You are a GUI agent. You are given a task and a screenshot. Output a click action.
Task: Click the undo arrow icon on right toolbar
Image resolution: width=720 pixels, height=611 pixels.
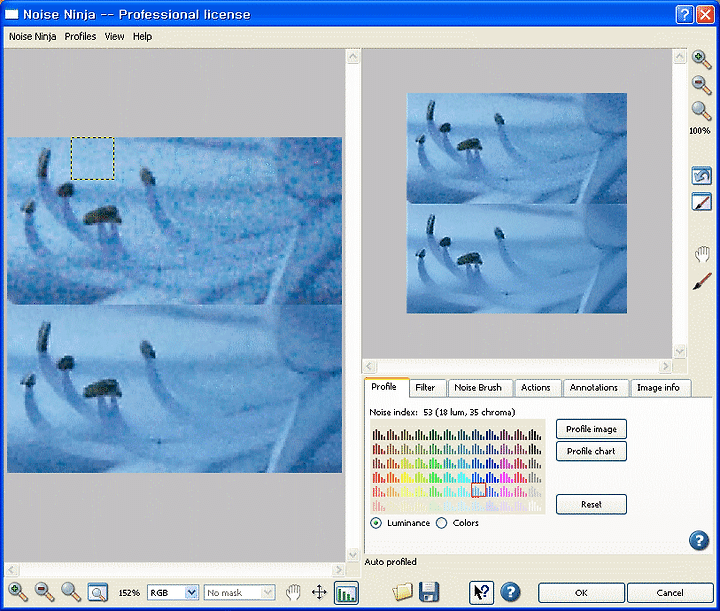pyautogui.click(x=701, y=176)
